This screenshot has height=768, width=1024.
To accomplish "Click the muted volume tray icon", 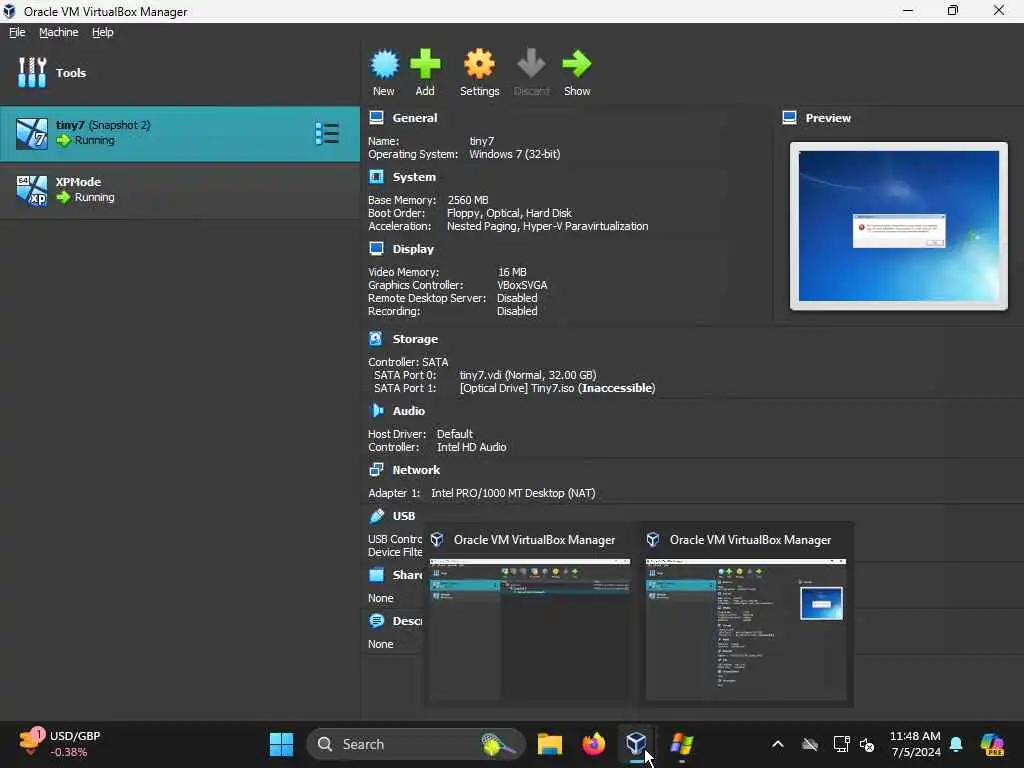I will (x=867, y=744).
